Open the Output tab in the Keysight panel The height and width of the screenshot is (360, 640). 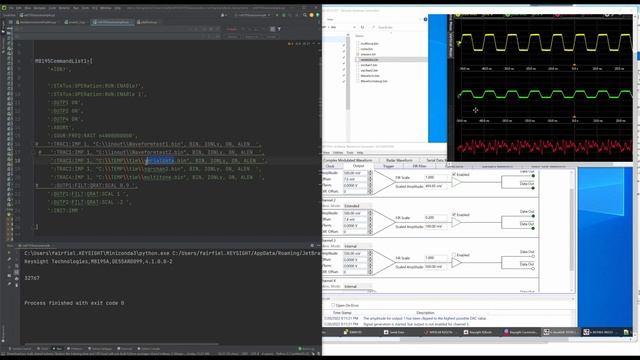pyautogui.click(x=358, y=166)
